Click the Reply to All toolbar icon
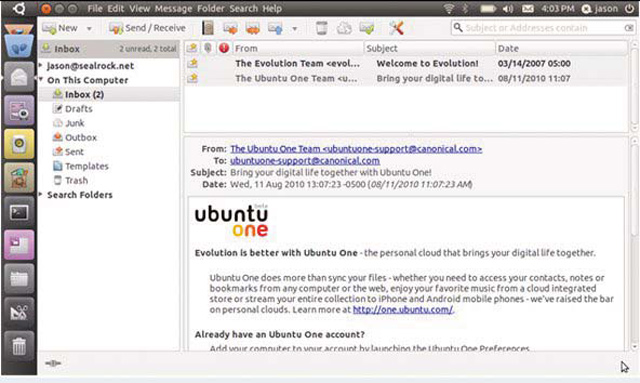 click(x=253, y=28)
